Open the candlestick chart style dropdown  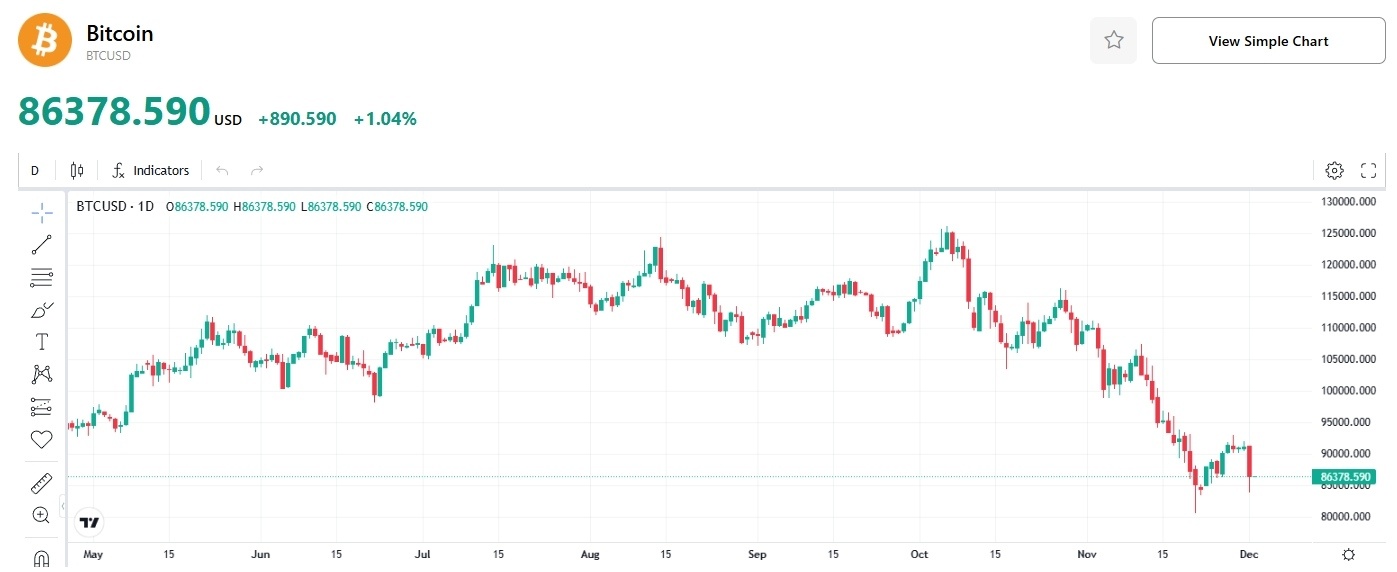click(77, 171)
